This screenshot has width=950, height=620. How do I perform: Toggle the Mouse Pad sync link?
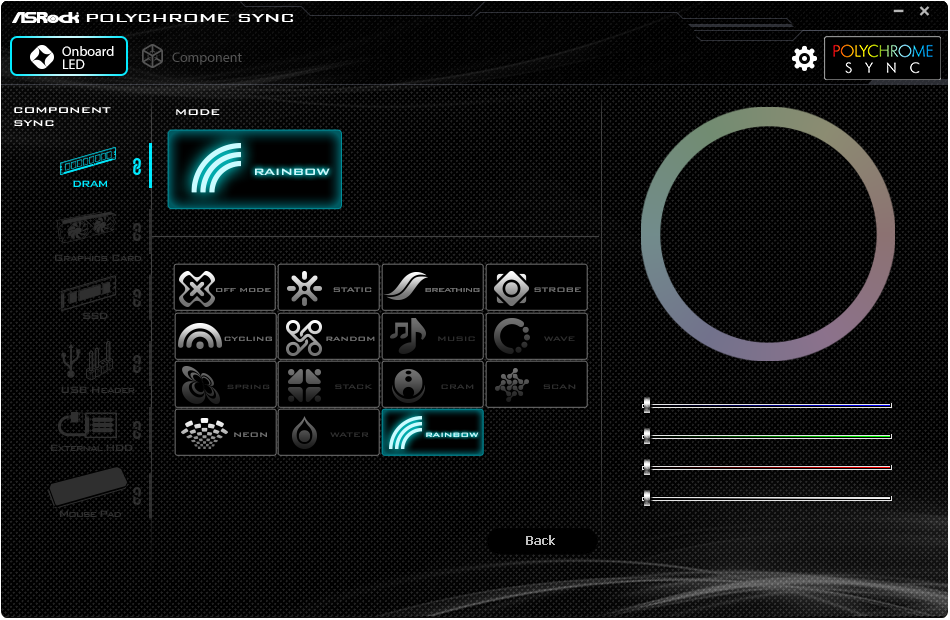[x=137, y=496]
